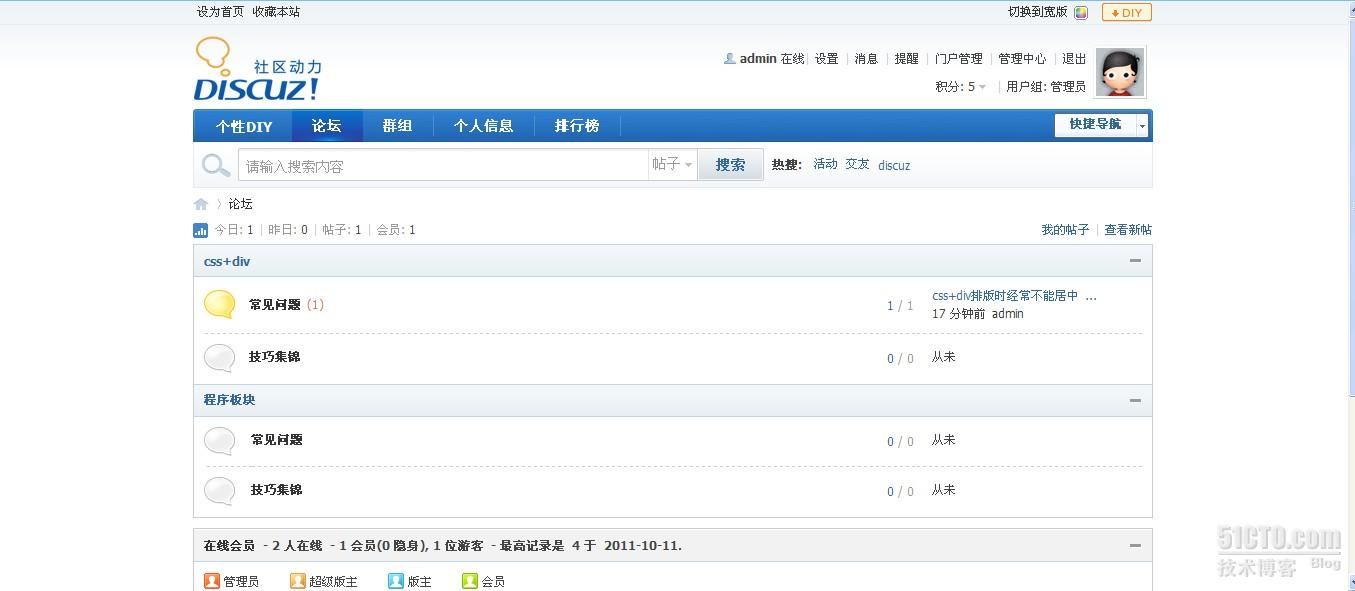Screen dimensions: 1355x591
Task: Collapse the css+div category section
Action: (x=1135, y=261)
